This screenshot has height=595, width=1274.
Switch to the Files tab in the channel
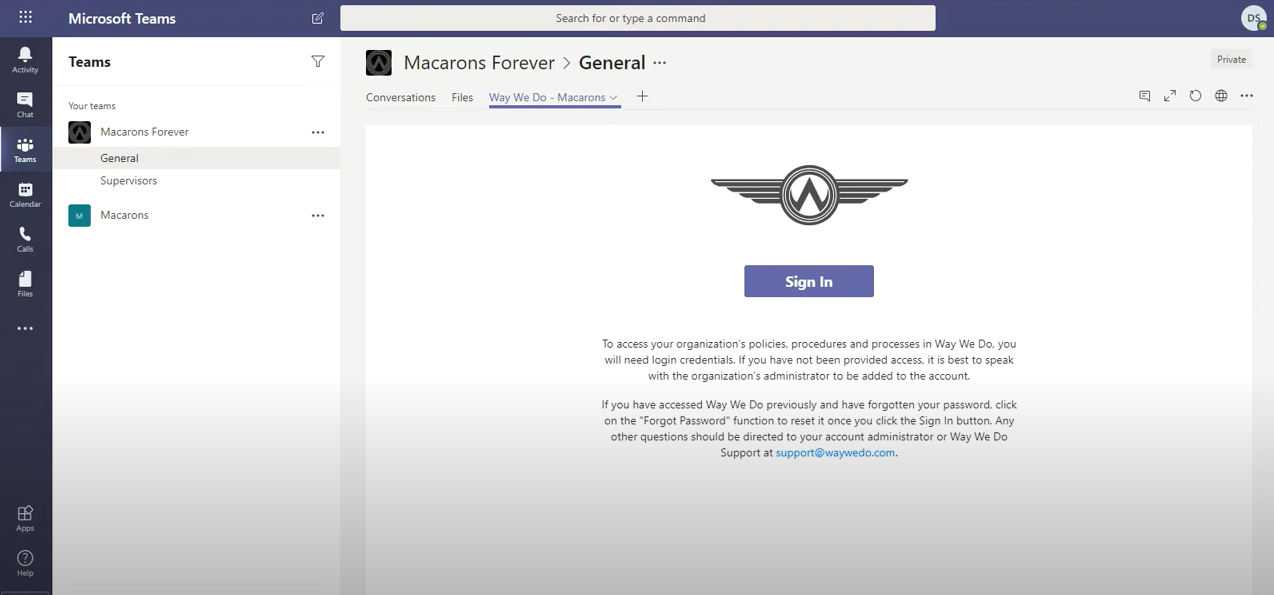coord(462,97)
